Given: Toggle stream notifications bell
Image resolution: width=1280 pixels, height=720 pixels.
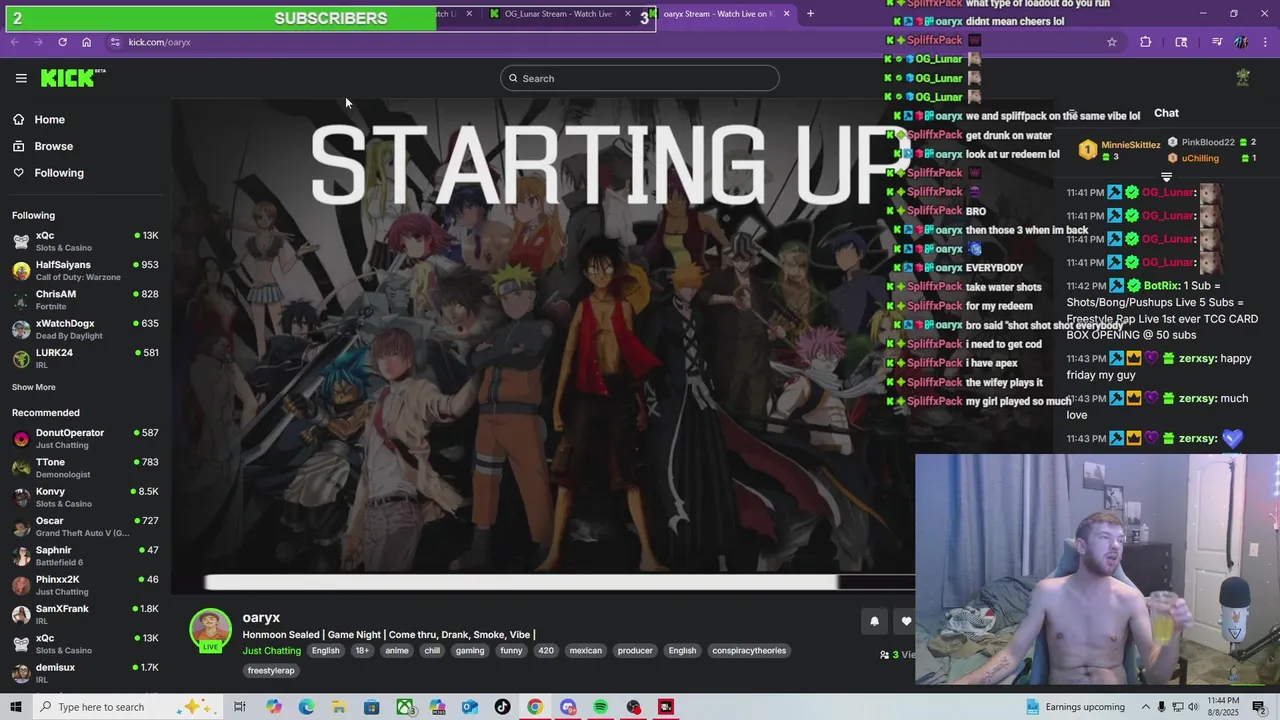Looking at the screenshot, I should (874, 621).
